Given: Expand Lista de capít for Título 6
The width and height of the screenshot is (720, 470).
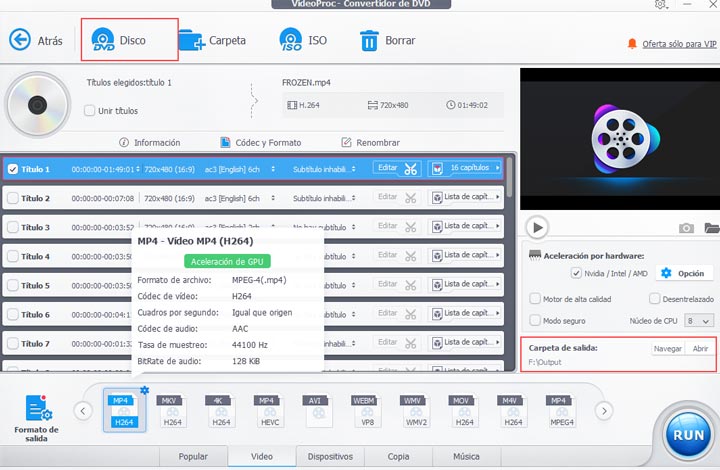Looking at the screenshot, I should [x=465, y=314].
